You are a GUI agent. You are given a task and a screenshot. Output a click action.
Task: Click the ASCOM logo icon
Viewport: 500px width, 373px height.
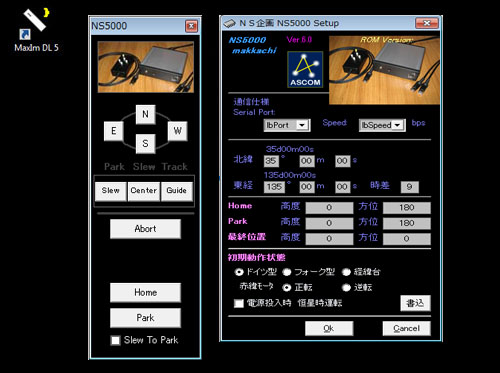(x=305, y=69)
